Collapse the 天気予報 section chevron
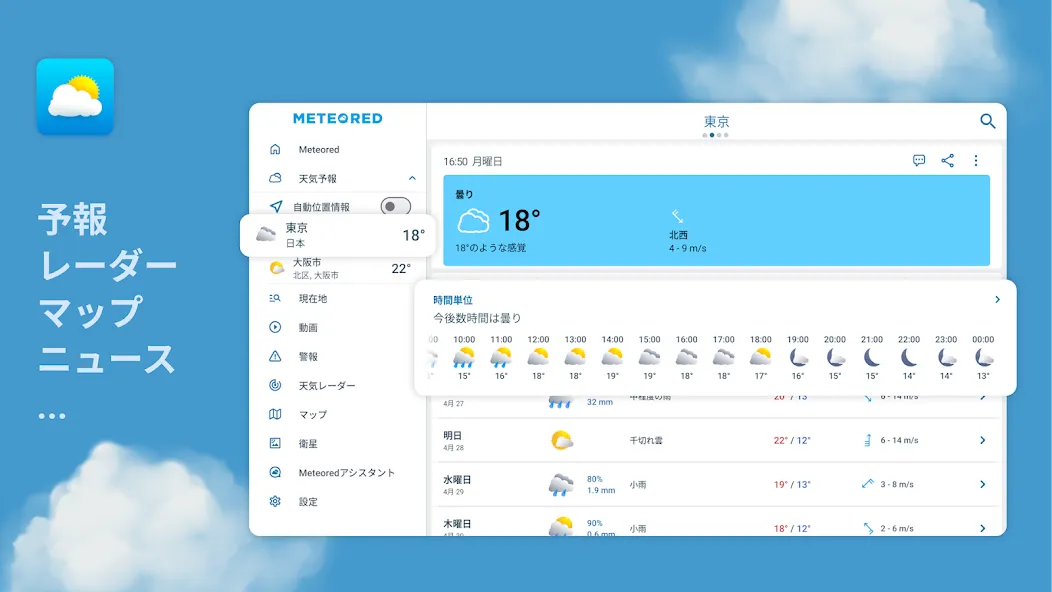Image resolution: width=1052 pixels, height=592 pixels. click(412, 179)
